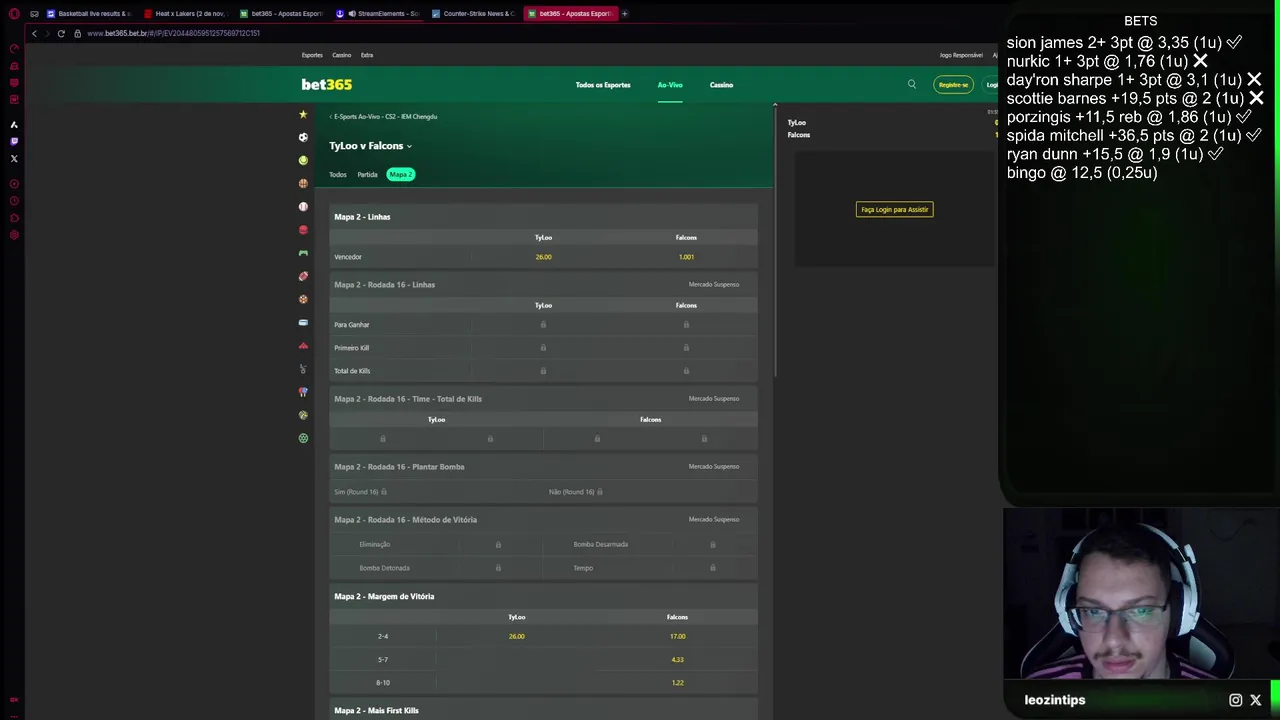Viewport: 1280px width, 720px height.
Task: Pick TyLoo 2-4 margin odds 26.00
Action: pyautogui.click(x=517, y=636)
